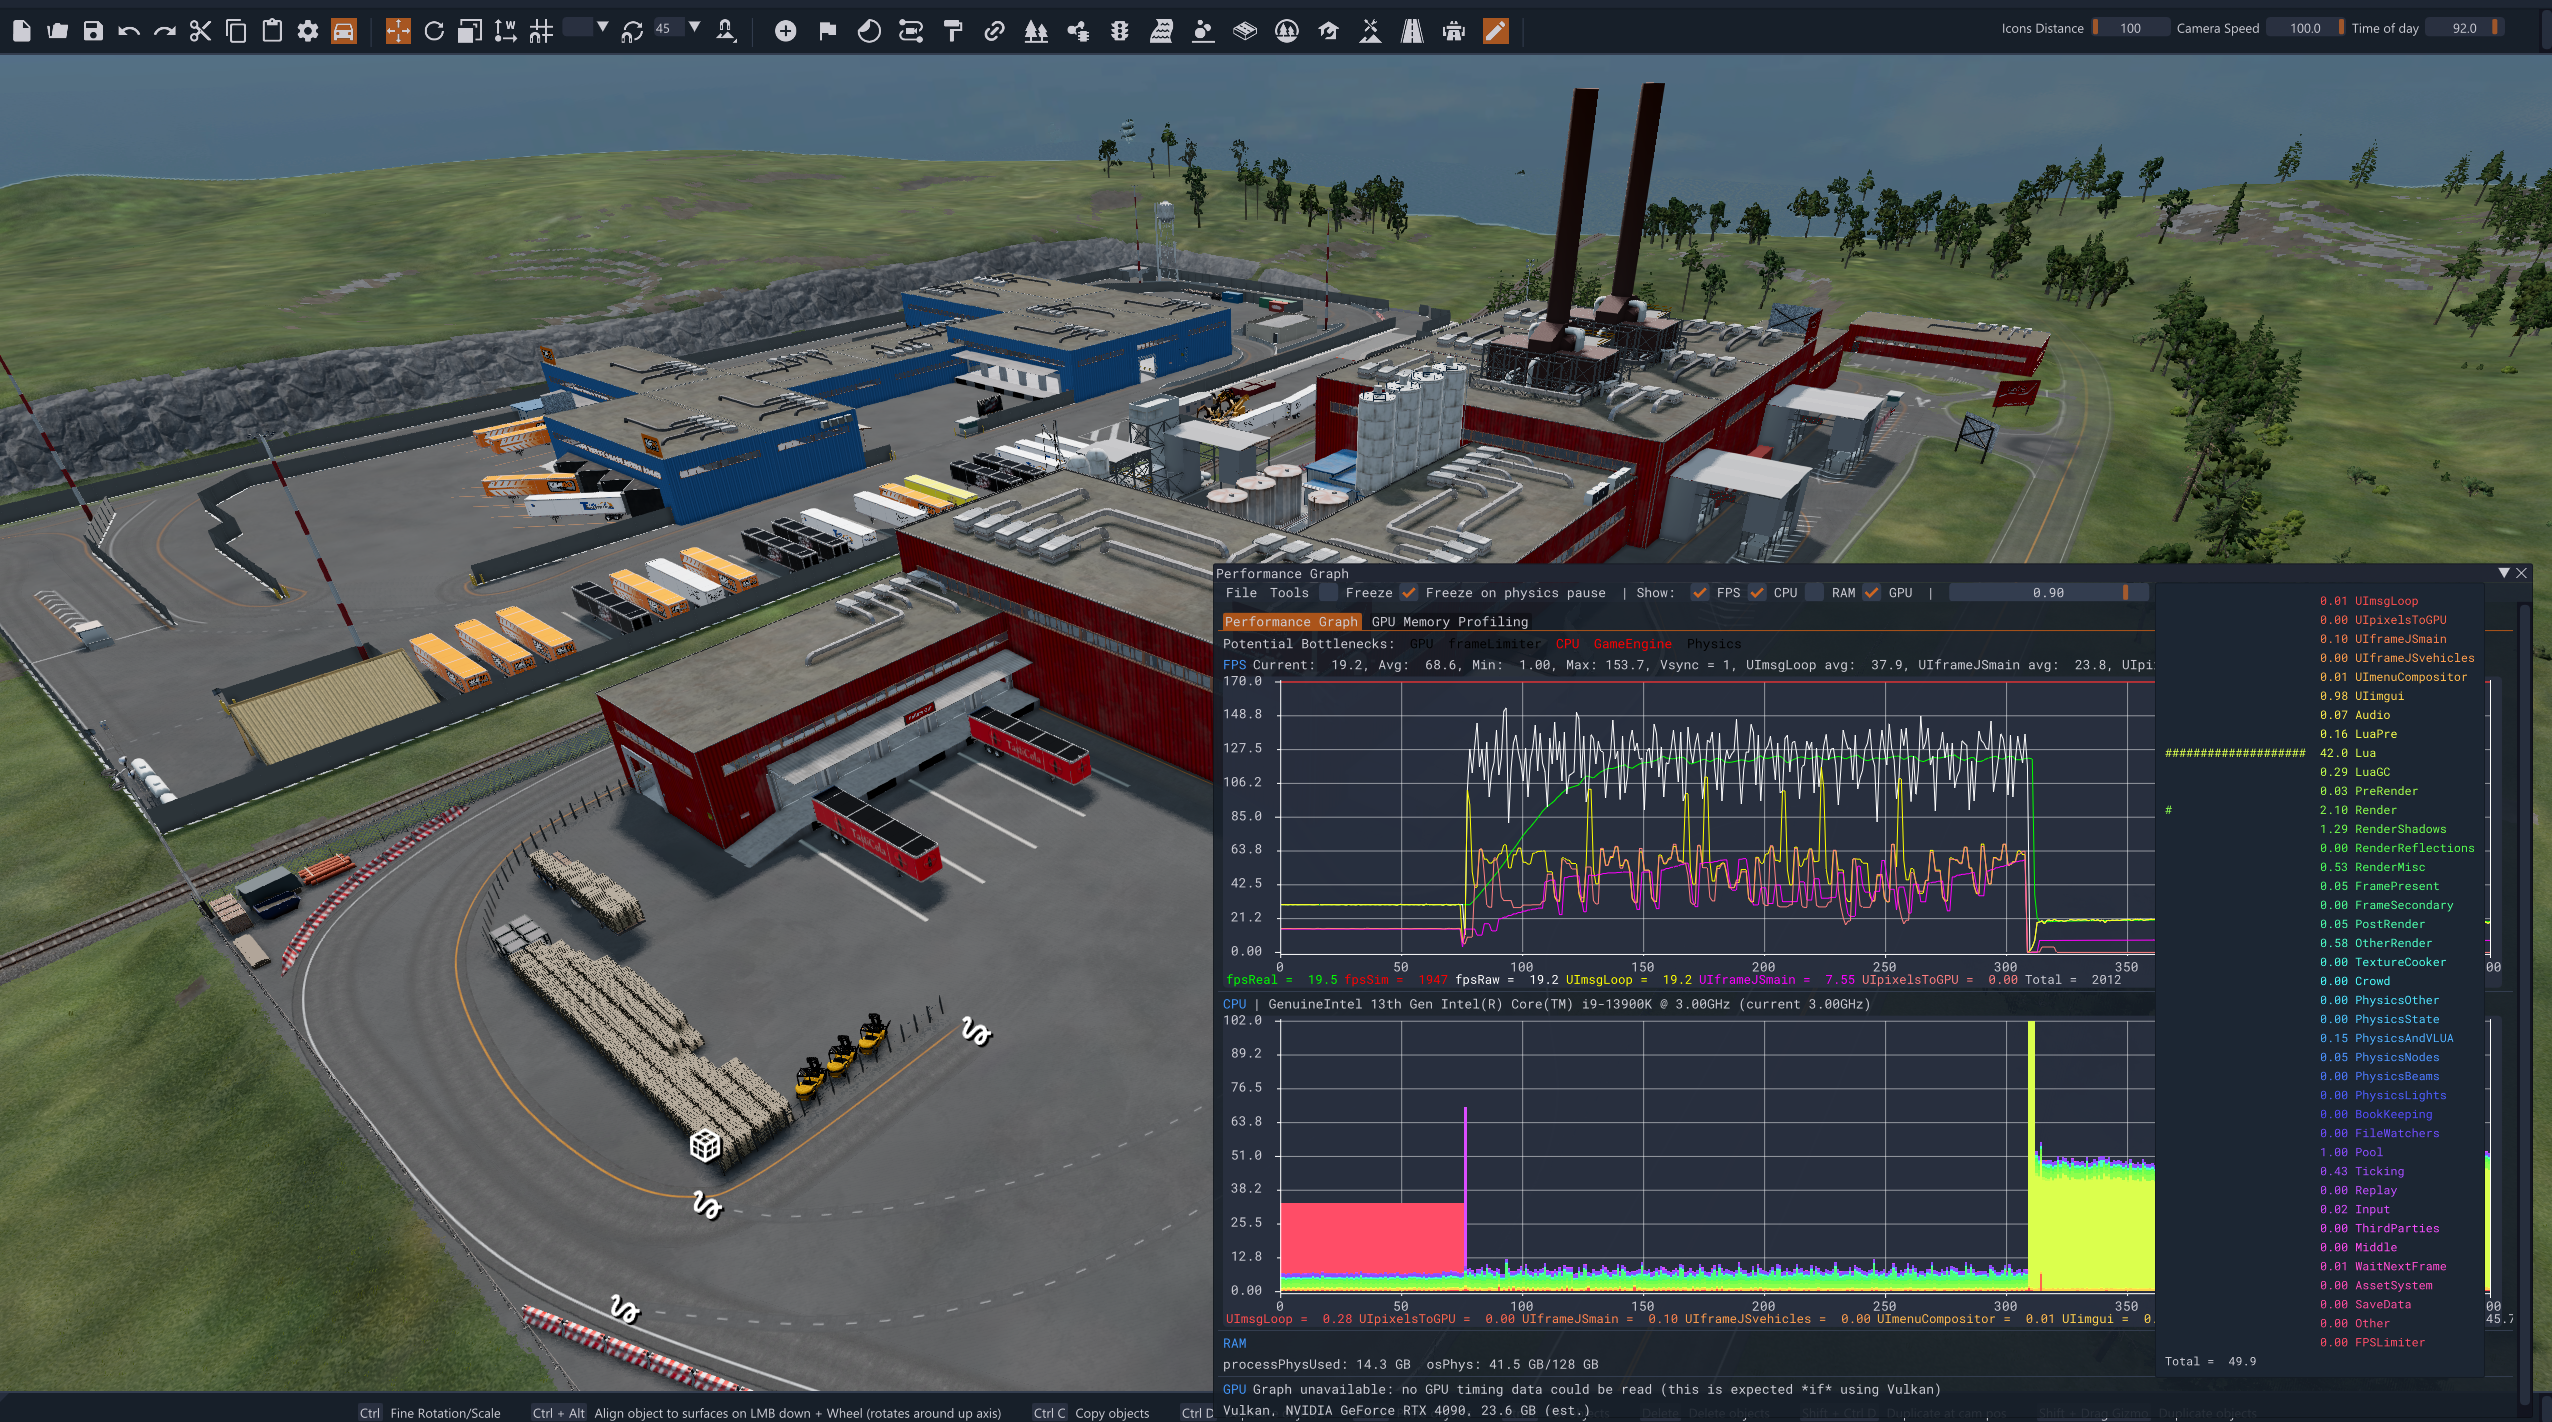Undo the last editor action
The height and width of the screenshot is (1422, 2552).
point(129,30)
